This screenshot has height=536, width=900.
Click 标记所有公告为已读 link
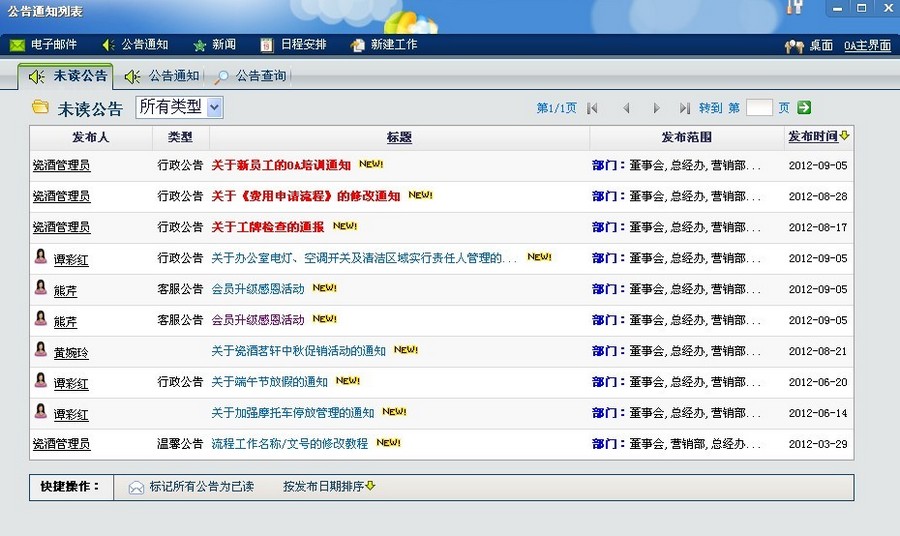pyautogui.click(x=201, y=487)
